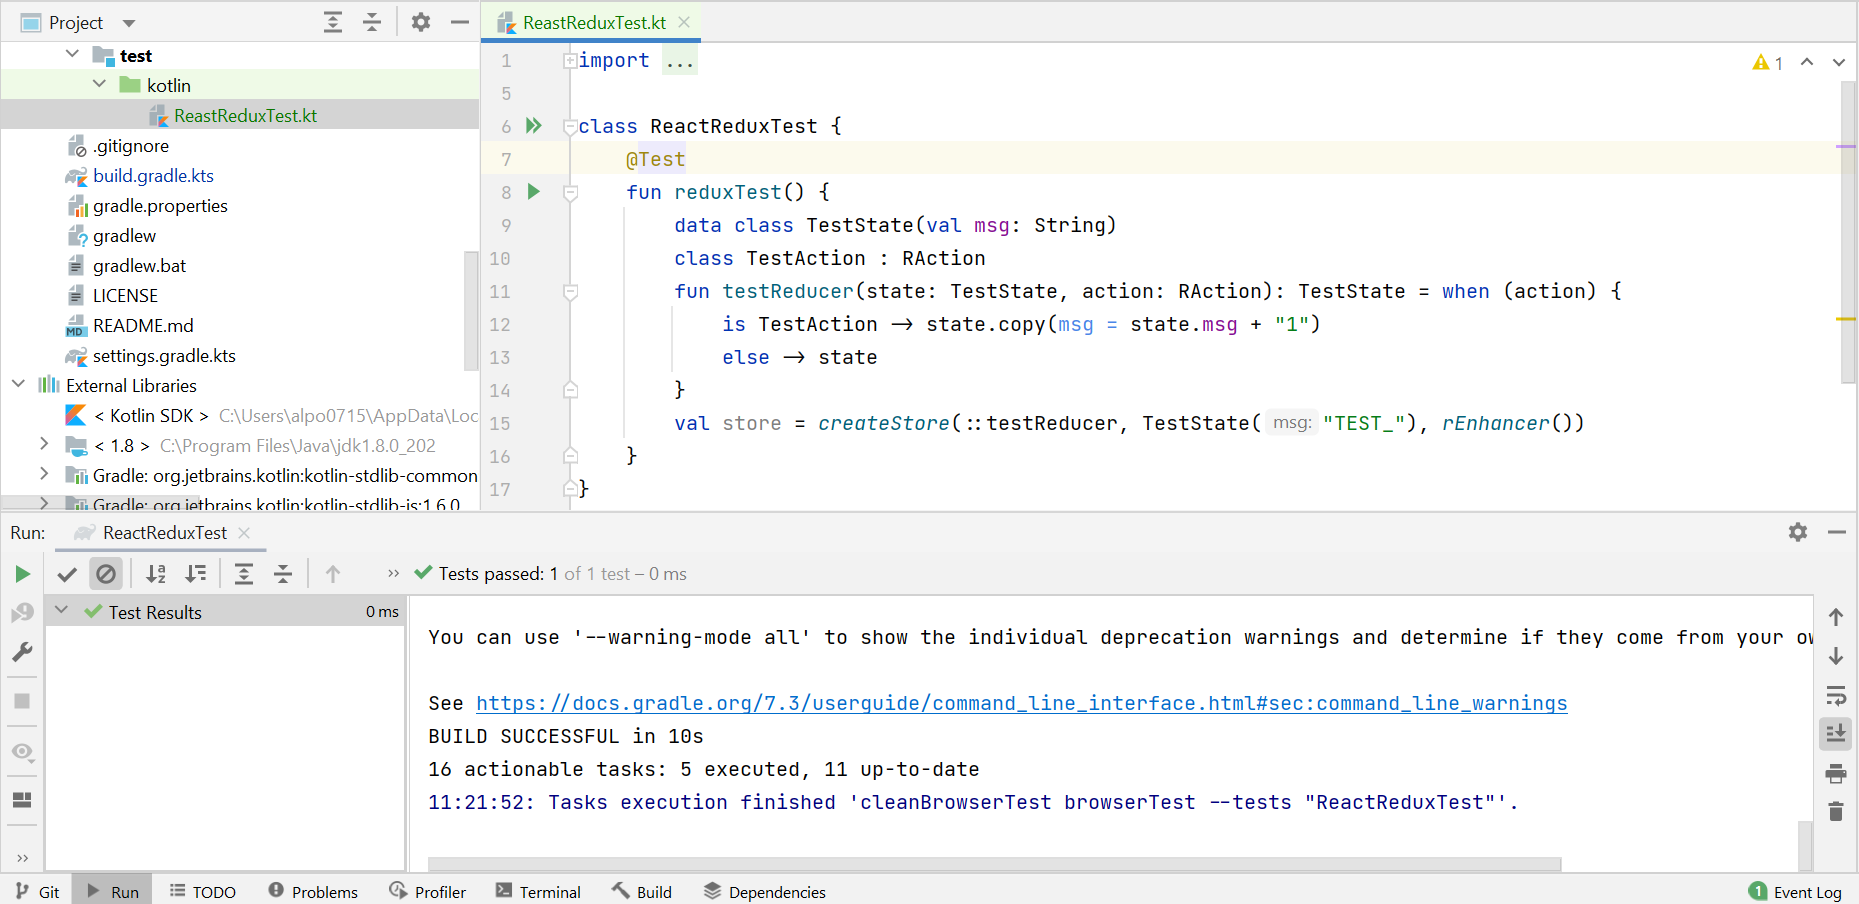Open the Terminal tool window

click(538, 891)
